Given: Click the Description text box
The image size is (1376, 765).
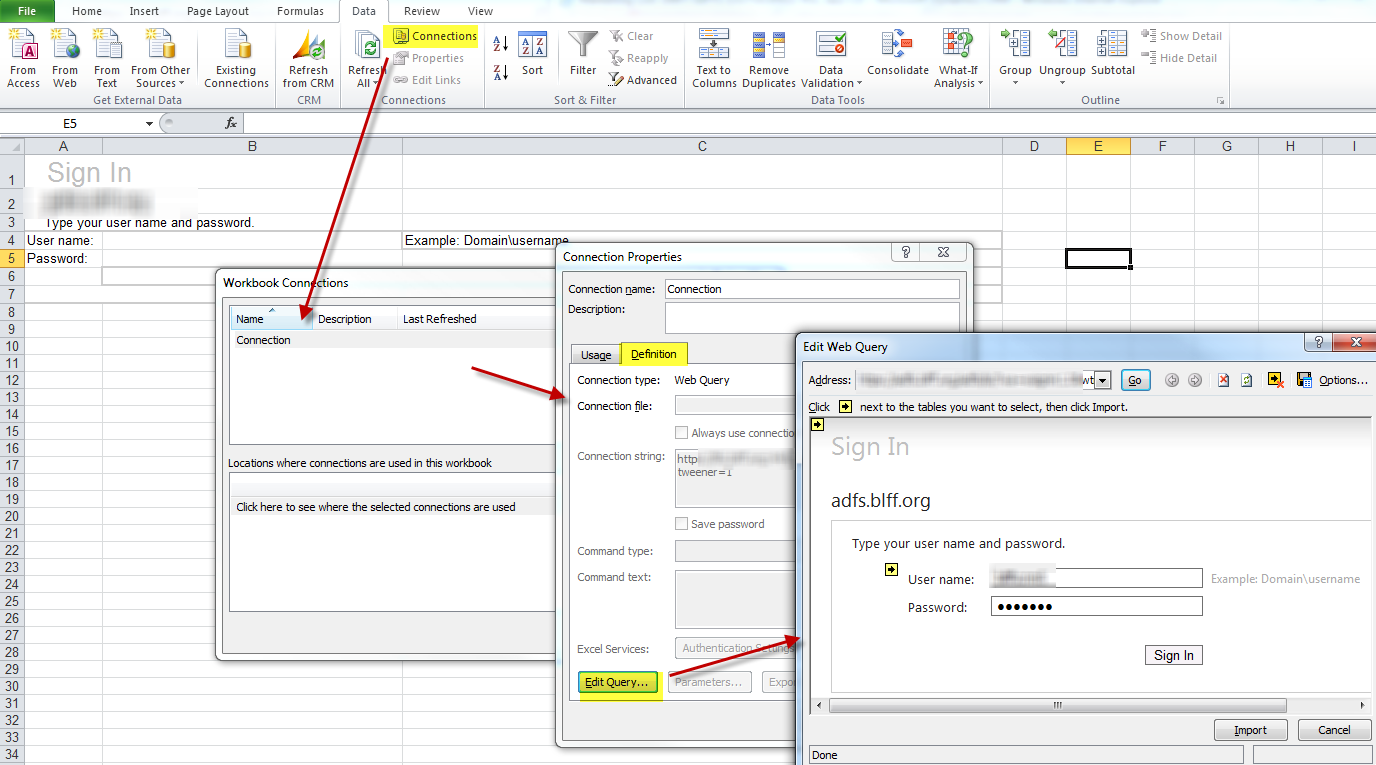Looking at the screenshot, I should 812,318.
